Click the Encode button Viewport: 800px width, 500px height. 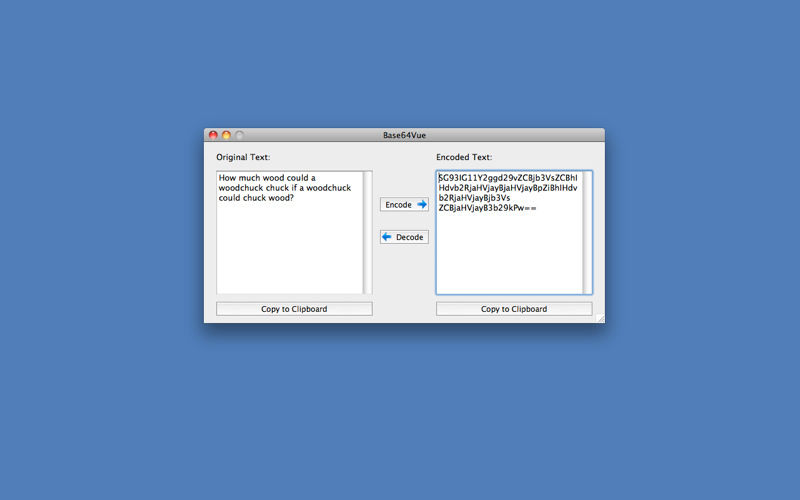(x=404, y=205)
